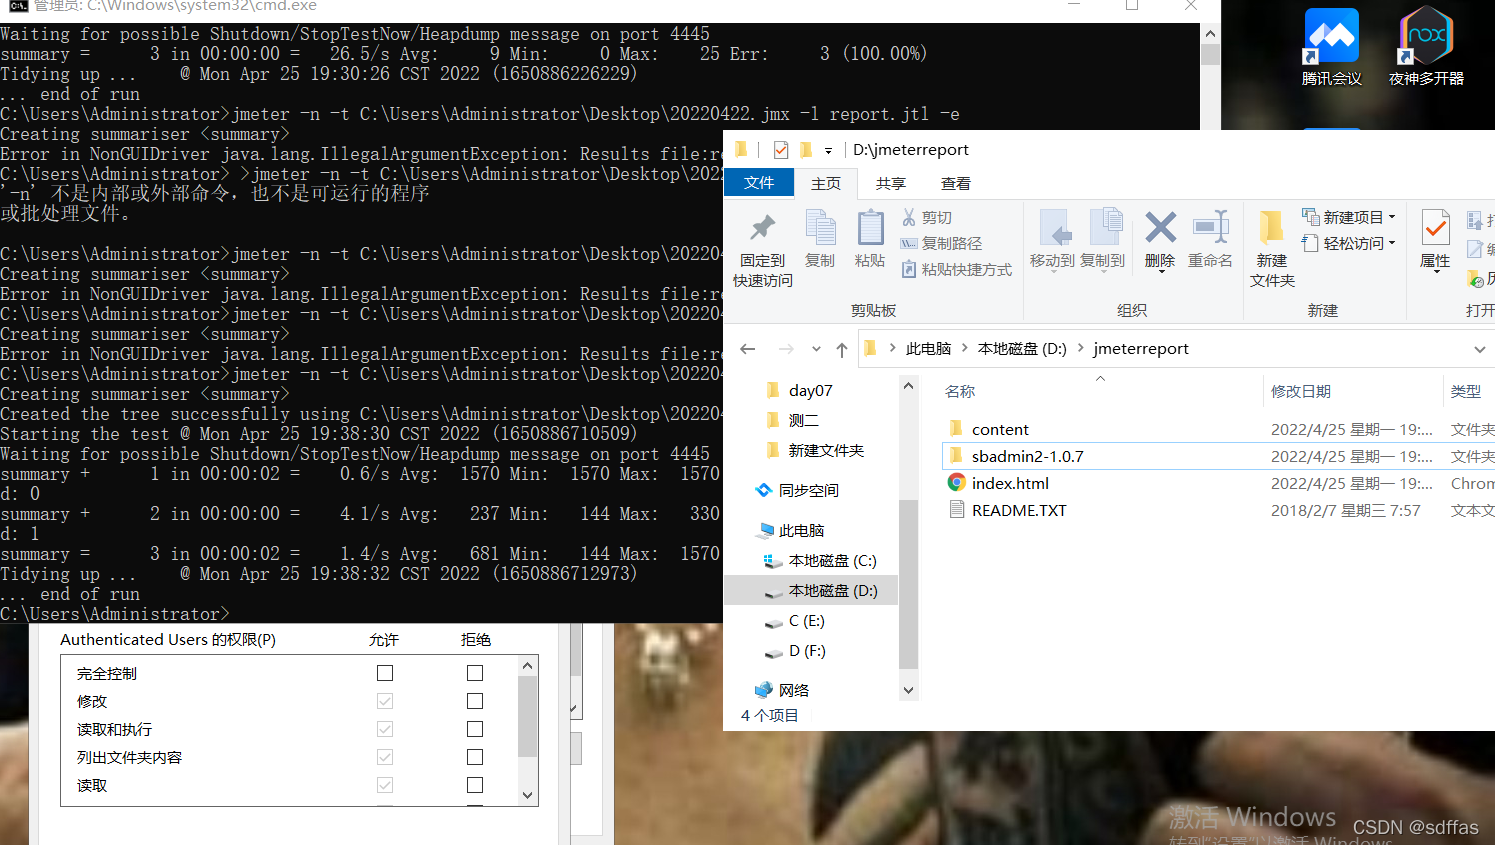
Task: Click the Network icon in the sidebar
Action: [764, 690]
